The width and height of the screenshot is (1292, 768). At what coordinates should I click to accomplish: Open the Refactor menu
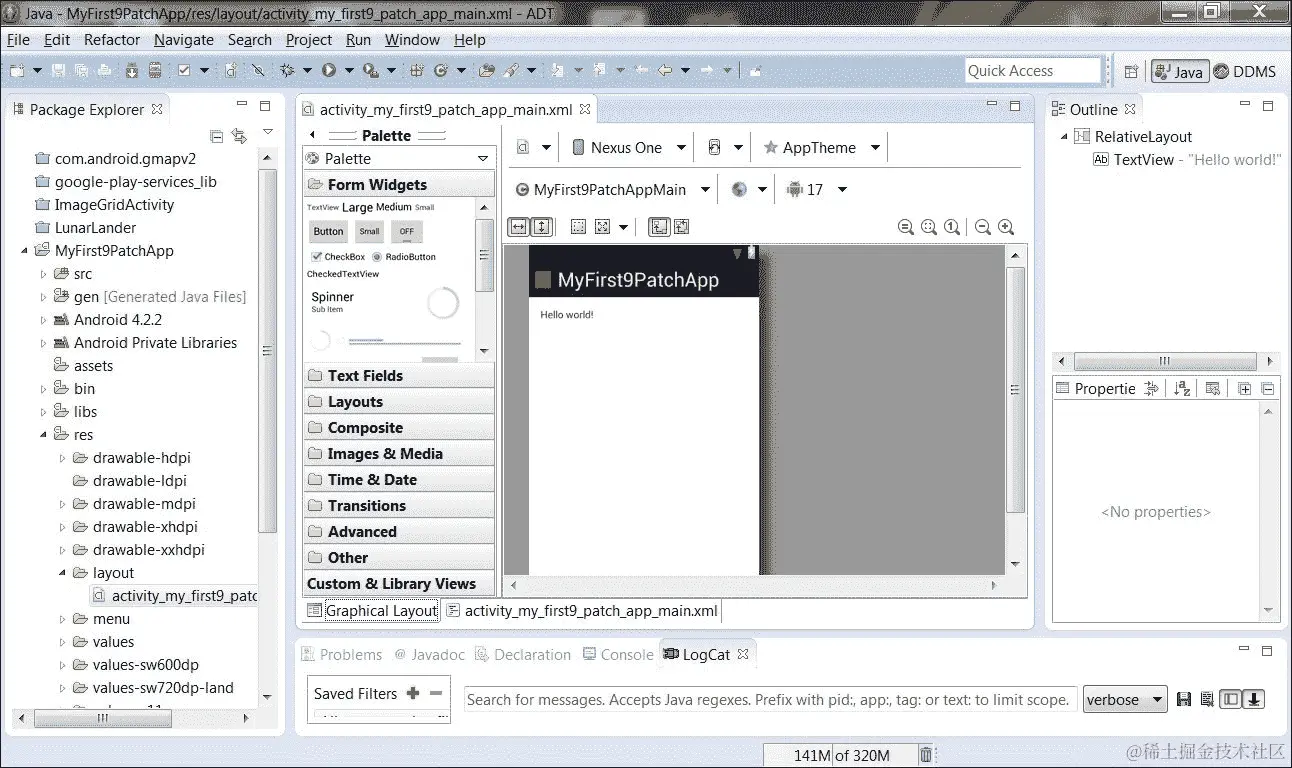pyautogui.click(x=112, y=40)
